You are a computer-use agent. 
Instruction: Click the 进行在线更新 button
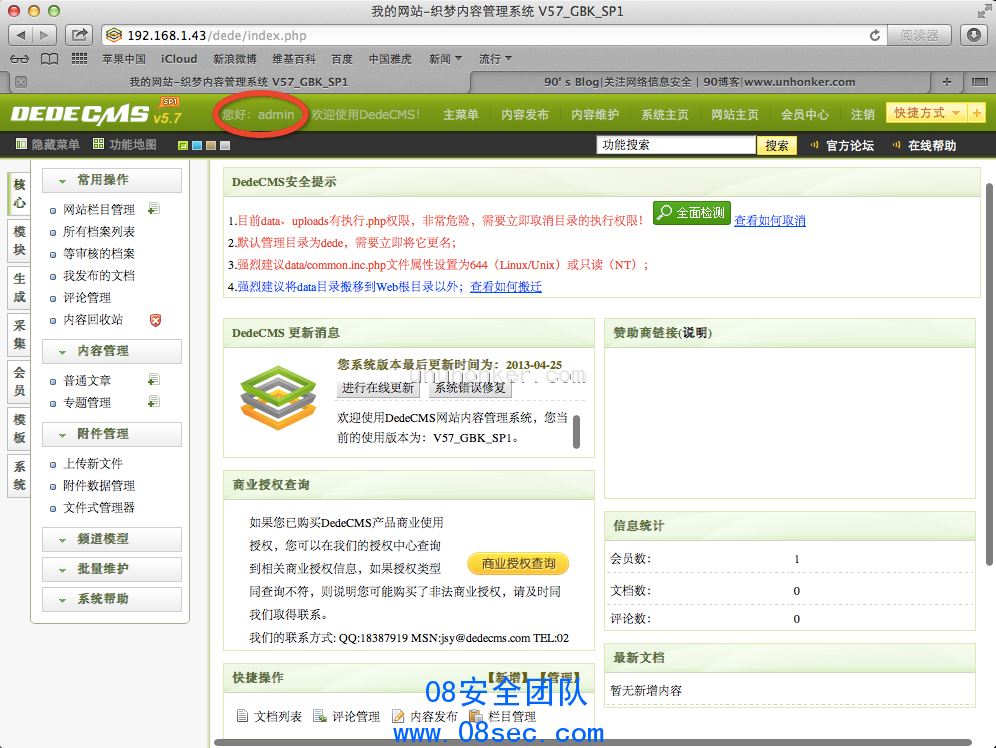click(x=378, y=387)
